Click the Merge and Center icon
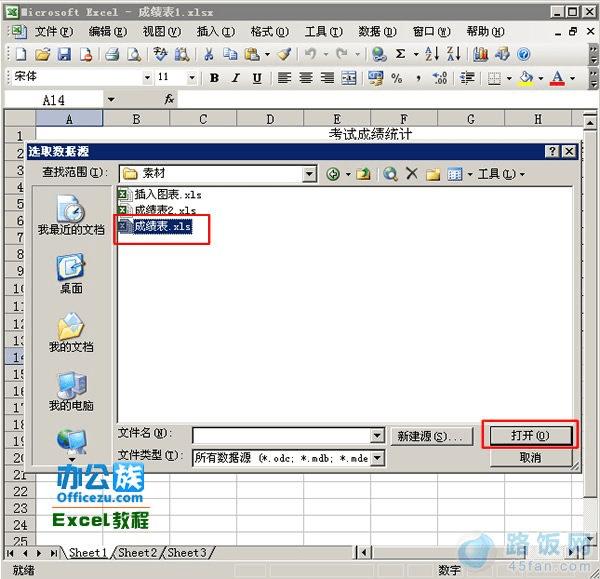This screenshot has height=579, width=600. pos(349,78)
